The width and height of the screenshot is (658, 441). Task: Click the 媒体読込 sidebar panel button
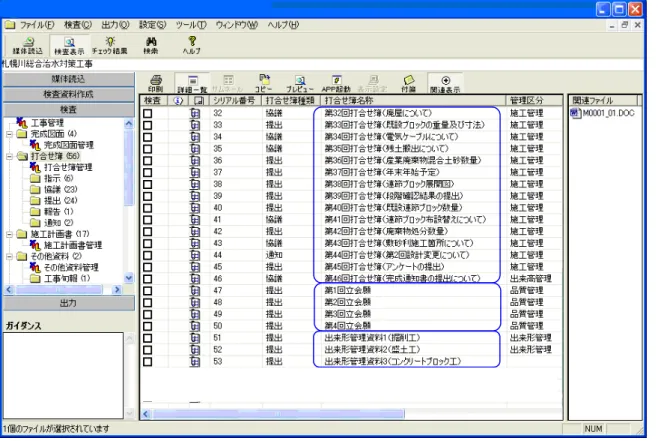pyautogui.click(x=68, y=79)
